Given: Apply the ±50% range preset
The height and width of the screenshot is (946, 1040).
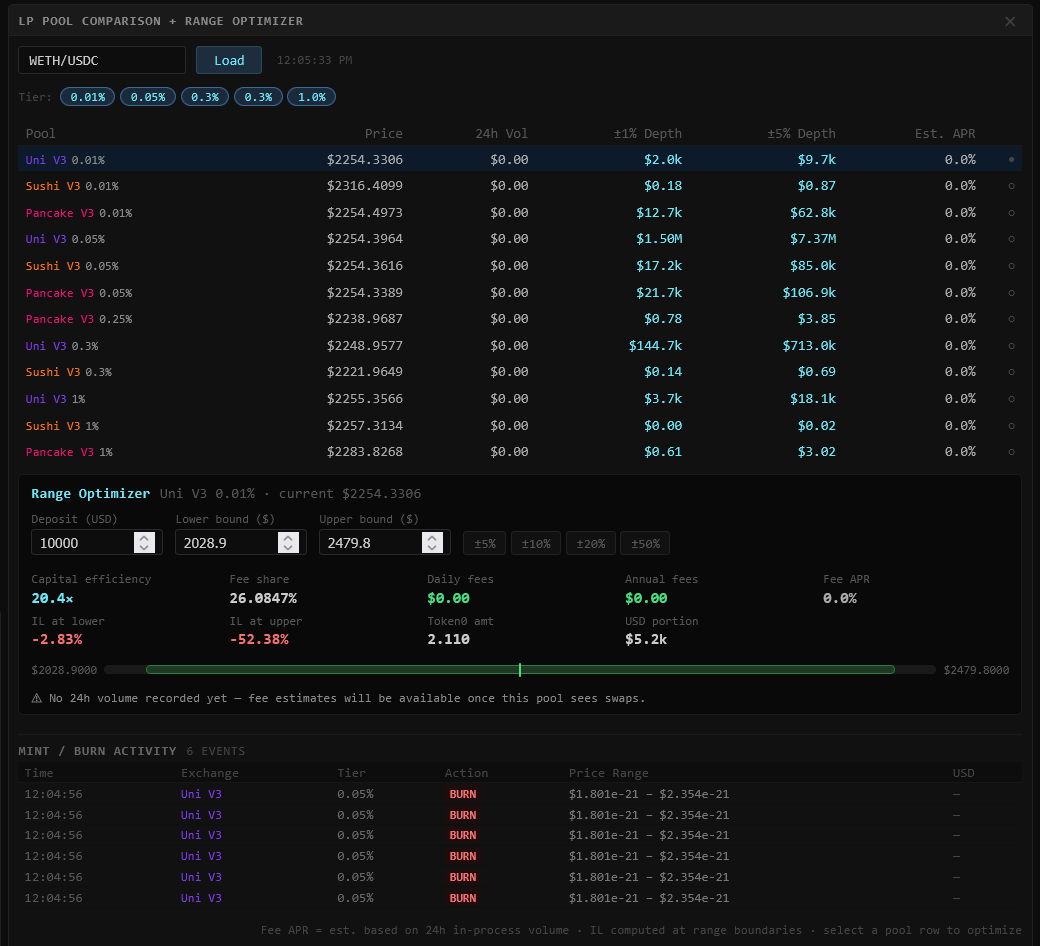Looking at the screenshot, I should click(645, 543).
